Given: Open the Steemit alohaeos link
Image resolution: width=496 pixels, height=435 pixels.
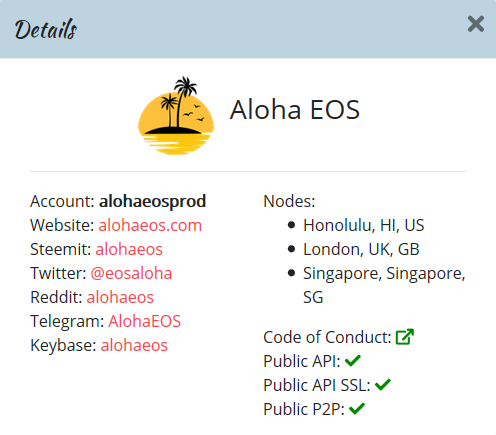Looking at the screenshot, I should 129,249.
